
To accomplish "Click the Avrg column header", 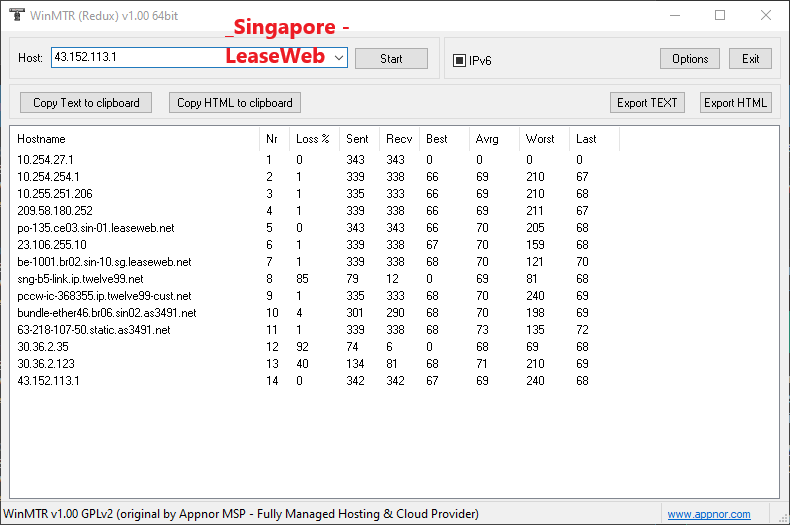I will coord(494,139).
